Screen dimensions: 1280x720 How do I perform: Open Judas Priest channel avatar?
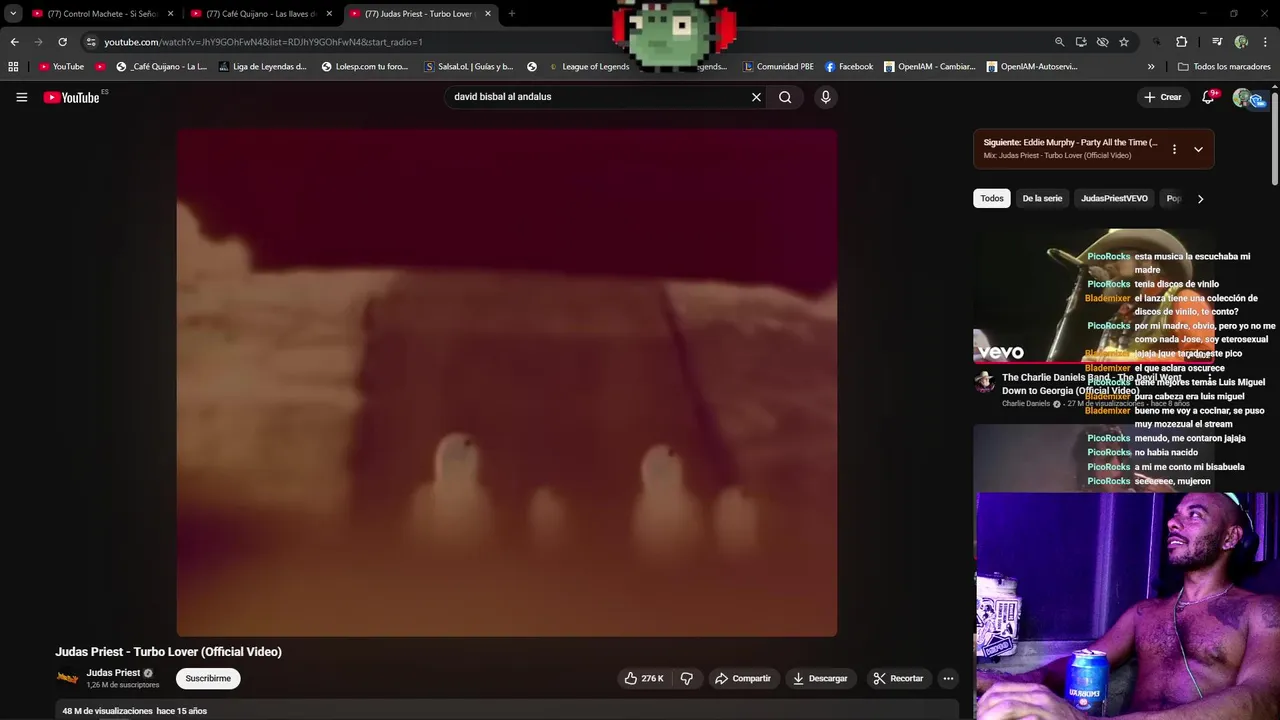pyautogui.click(x=67, y=678)
